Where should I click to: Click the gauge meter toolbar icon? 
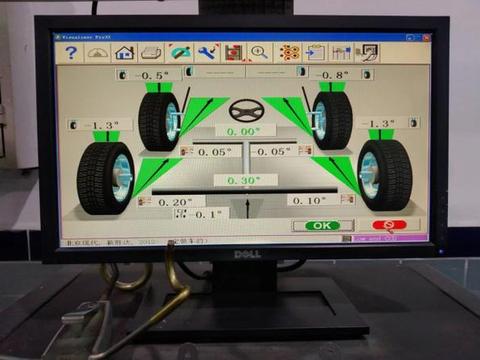pos(98,53)
